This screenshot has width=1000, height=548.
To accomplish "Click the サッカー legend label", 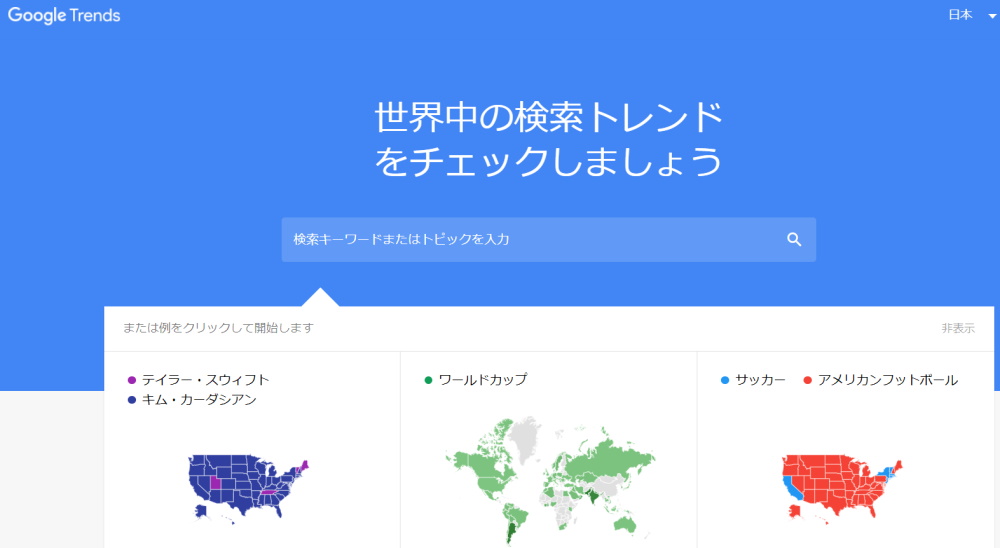I will [760, 380].
